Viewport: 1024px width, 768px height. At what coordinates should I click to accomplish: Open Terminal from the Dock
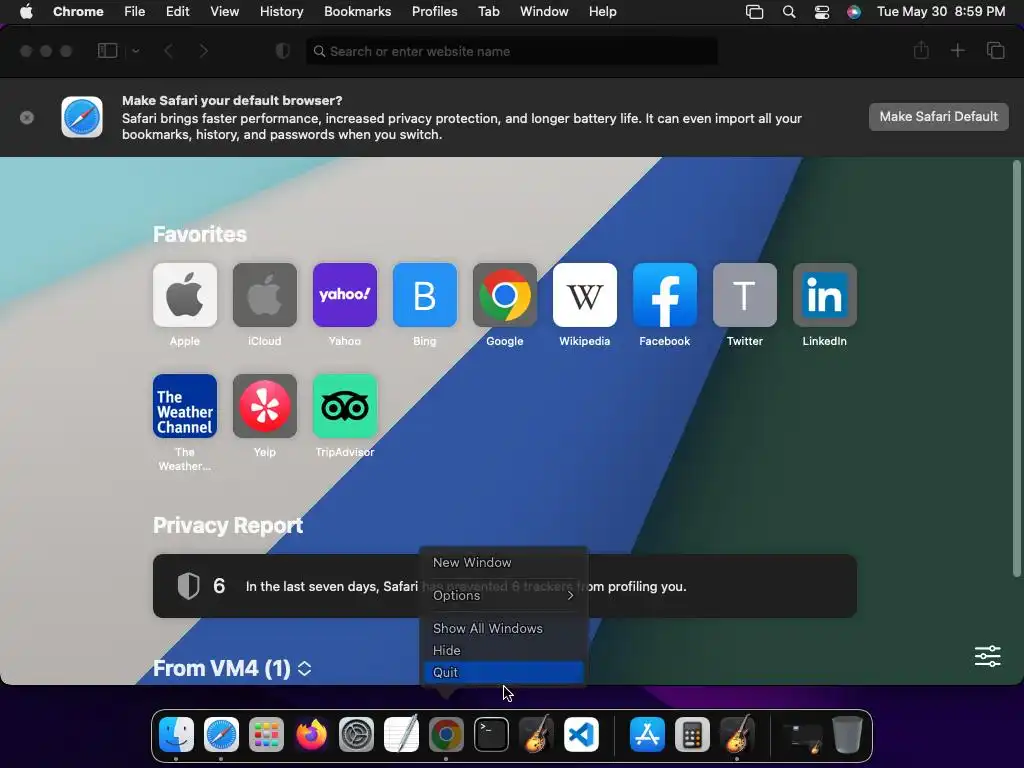click(491, 735)
